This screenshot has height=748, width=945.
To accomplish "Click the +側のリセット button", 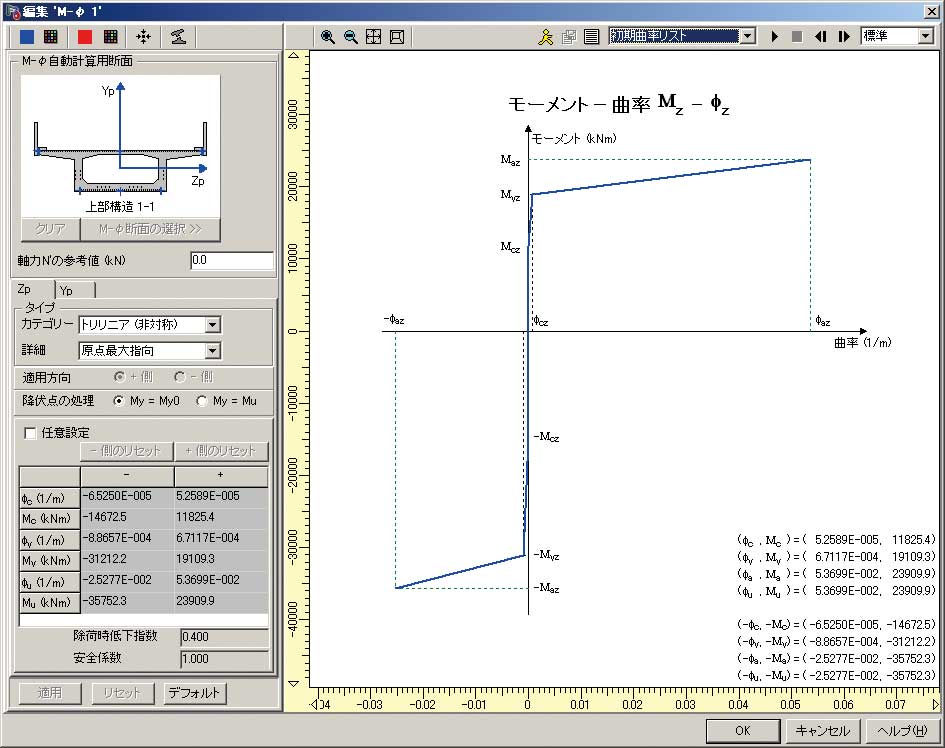I will [x=221, y=451].
